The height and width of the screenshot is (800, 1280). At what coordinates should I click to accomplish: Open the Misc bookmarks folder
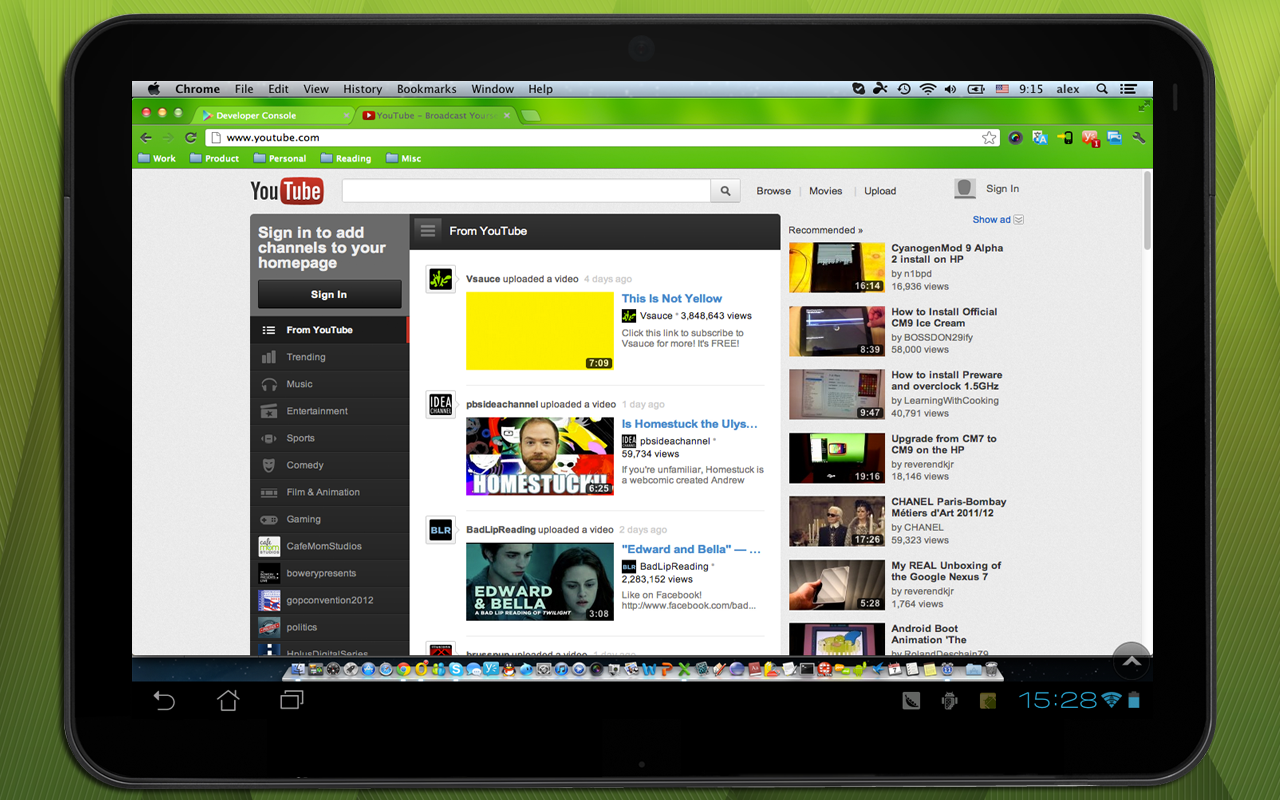[x=404, y=159]
